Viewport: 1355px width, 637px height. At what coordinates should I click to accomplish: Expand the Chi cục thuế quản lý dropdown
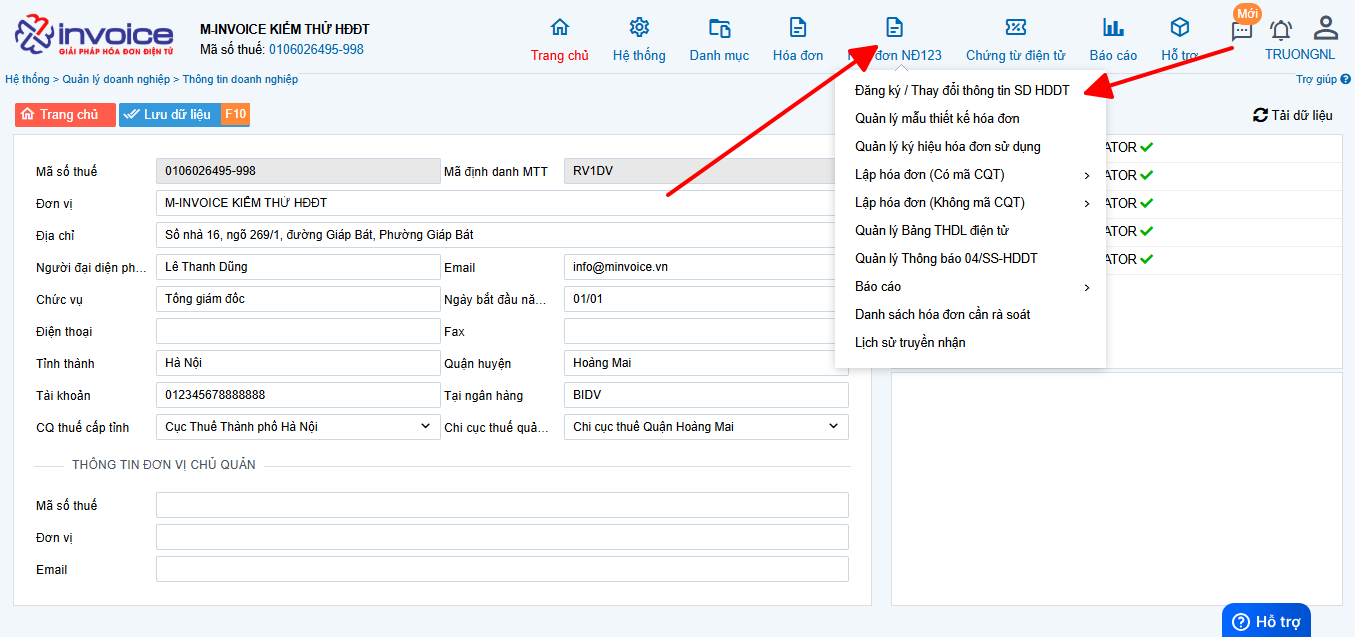coord(706,427)
